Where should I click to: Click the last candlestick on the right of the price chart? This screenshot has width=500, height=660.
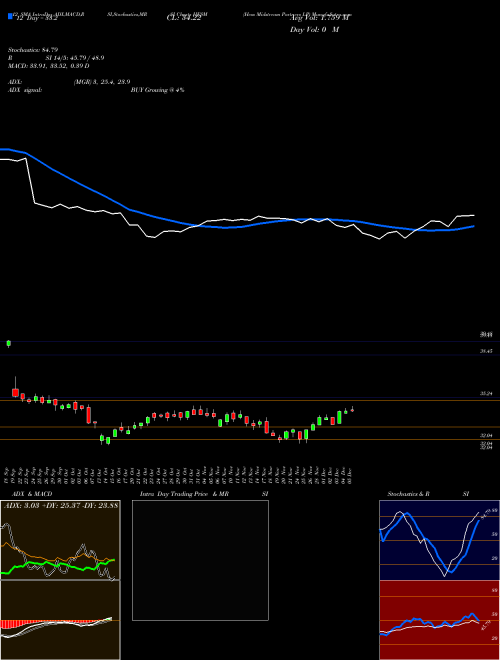[352, 409]
